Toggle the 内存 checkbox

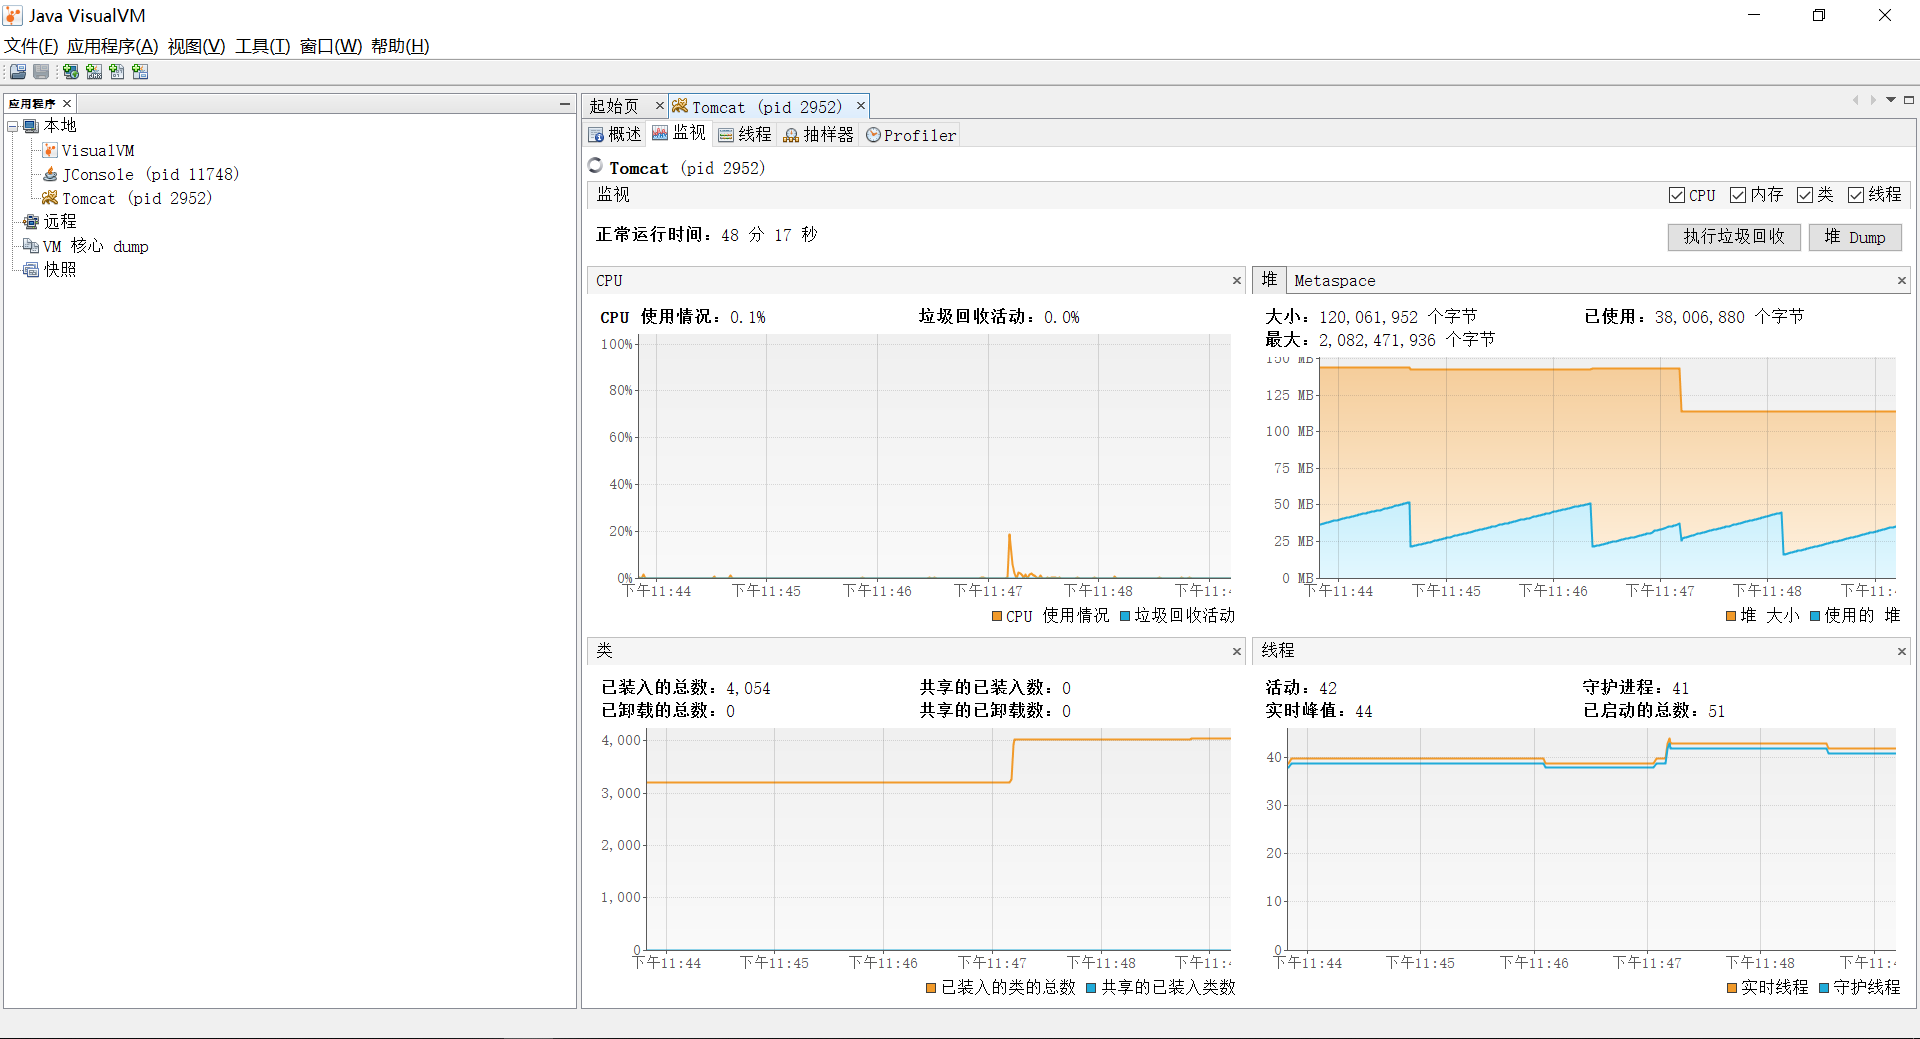[x=1738, y=195]
